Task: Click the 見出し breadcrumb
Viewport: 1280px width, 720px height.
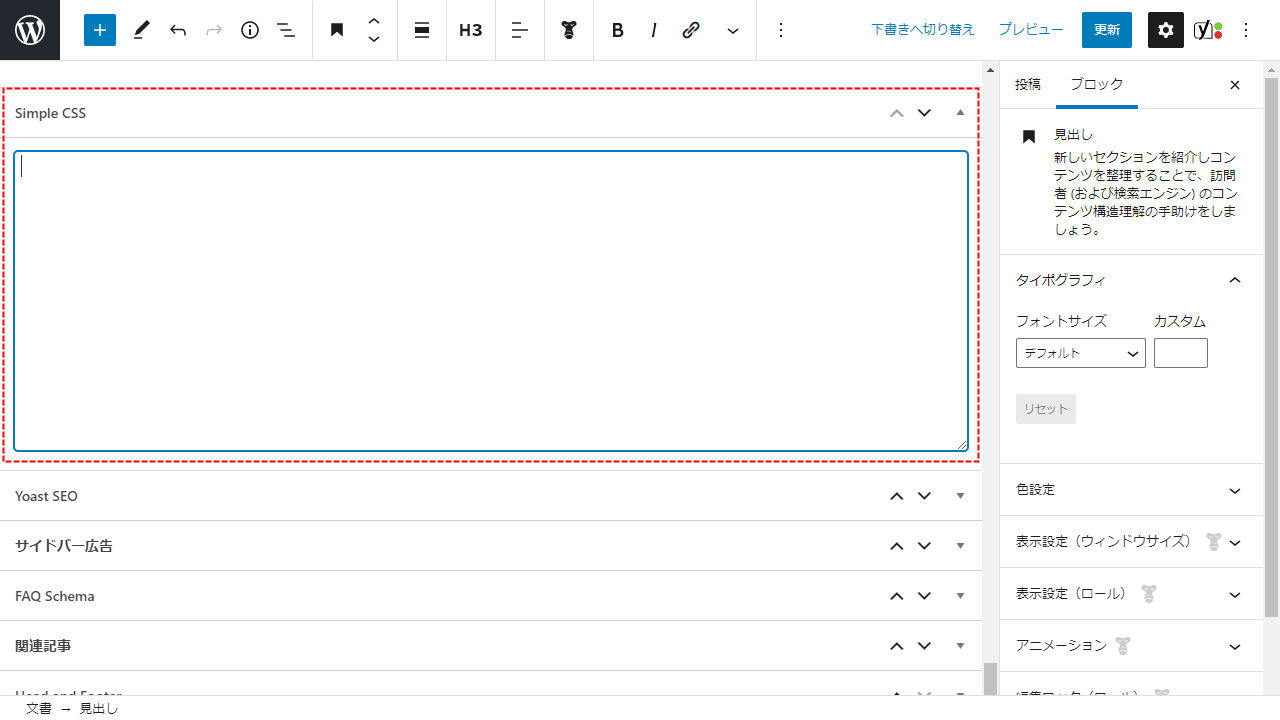Action: [99, 708]
